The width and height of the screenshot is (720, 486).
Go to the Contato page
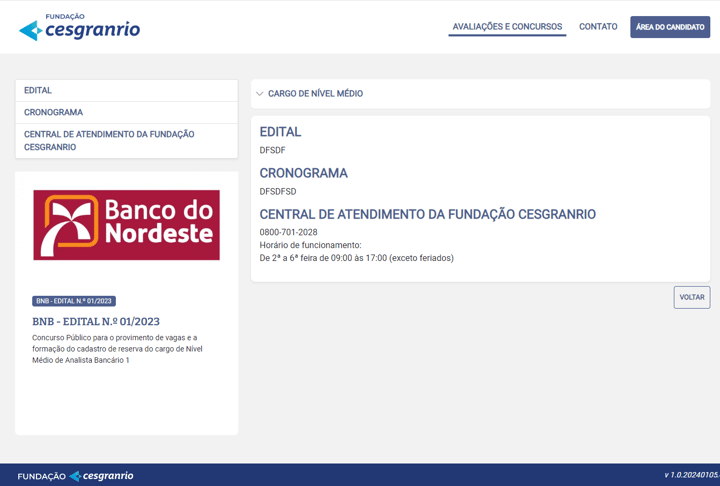[598, 27]
